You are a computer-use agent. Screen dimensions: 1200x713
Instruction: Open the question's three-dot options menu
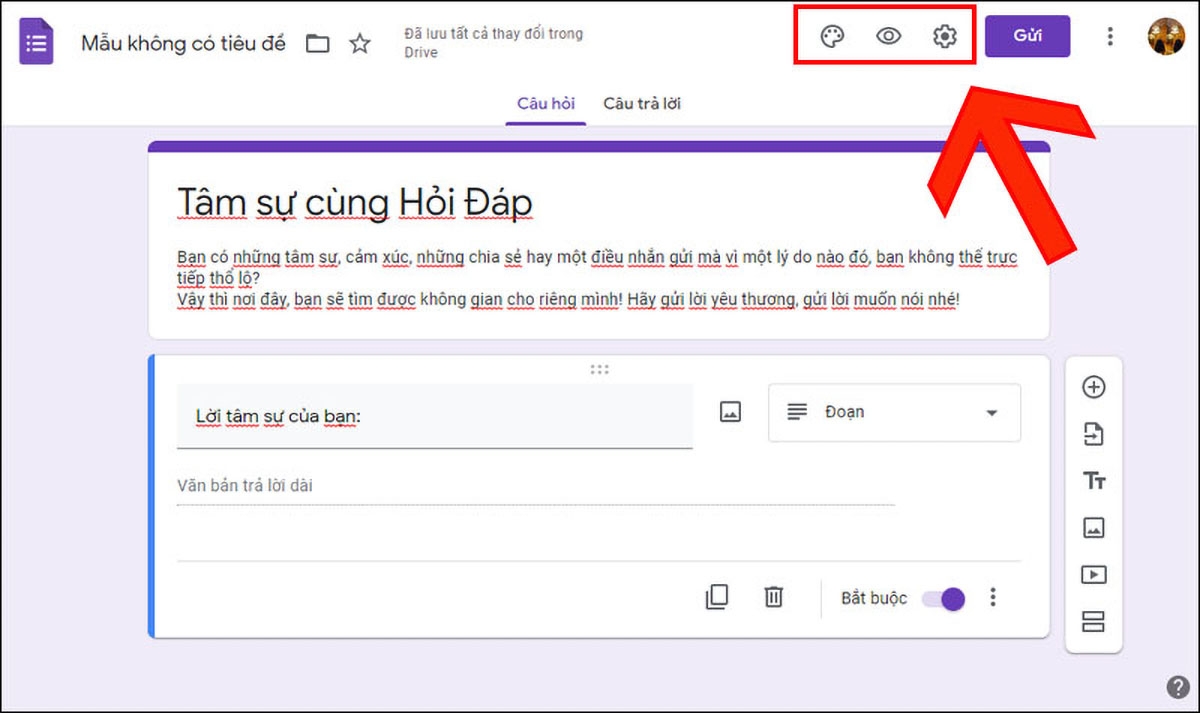click(x=993, y=597)
